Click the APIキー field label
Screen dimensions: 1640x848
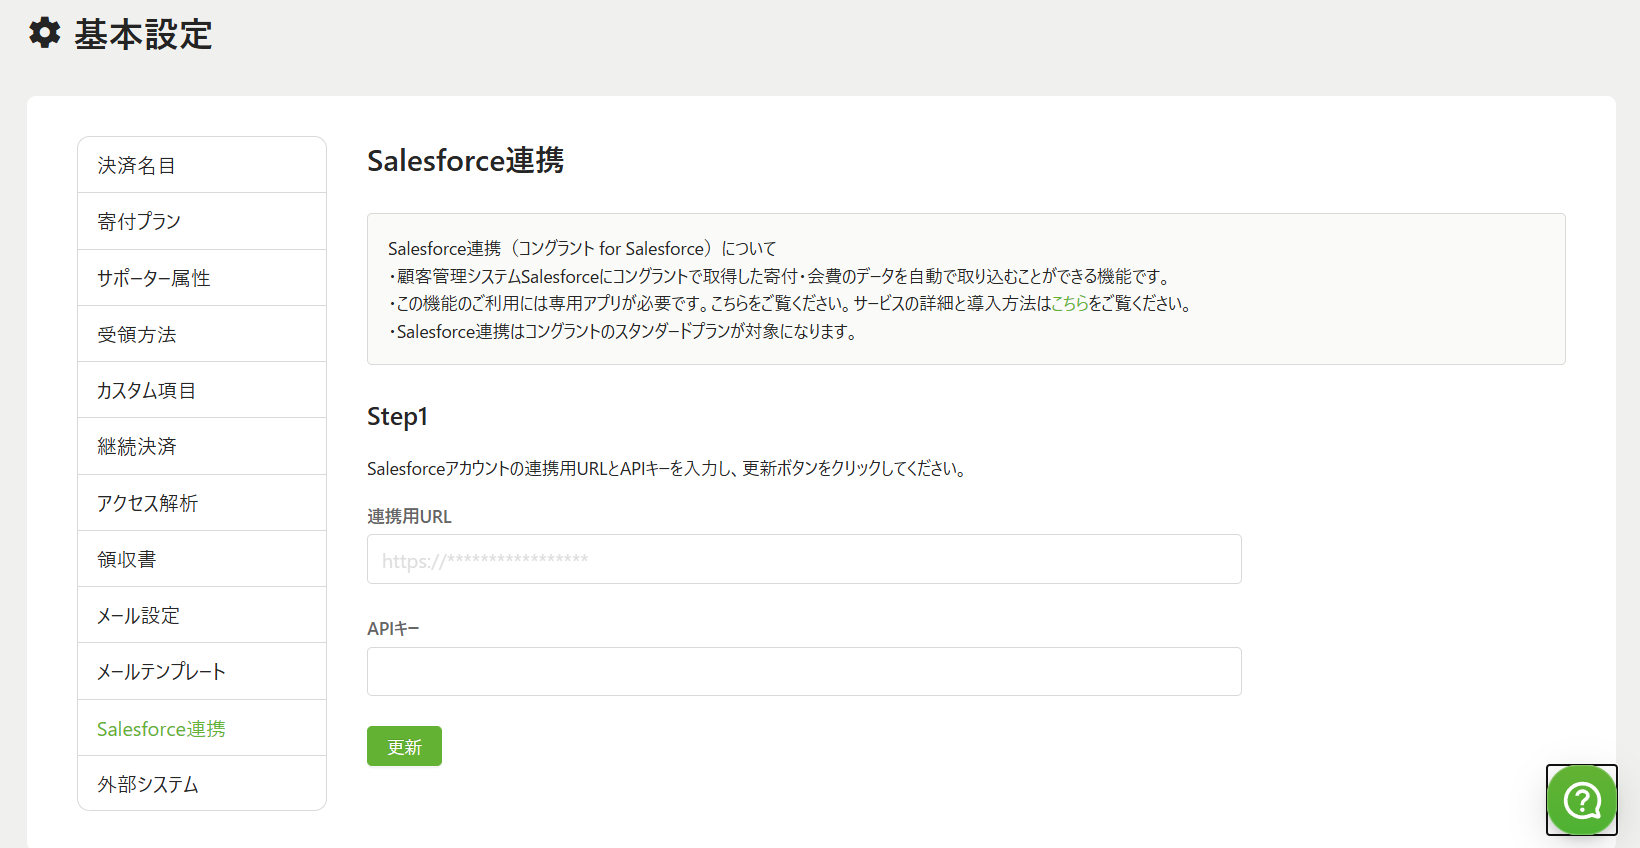[393, 629]
